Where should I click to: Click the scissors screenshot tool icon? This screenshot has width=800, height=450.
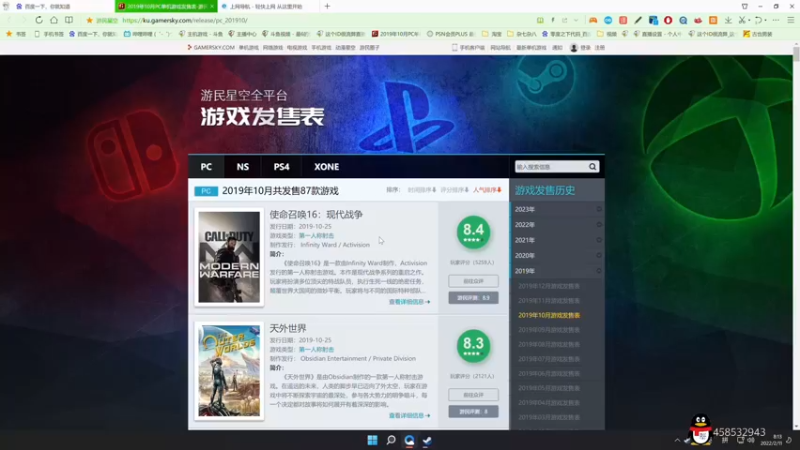tap(742, 20)
